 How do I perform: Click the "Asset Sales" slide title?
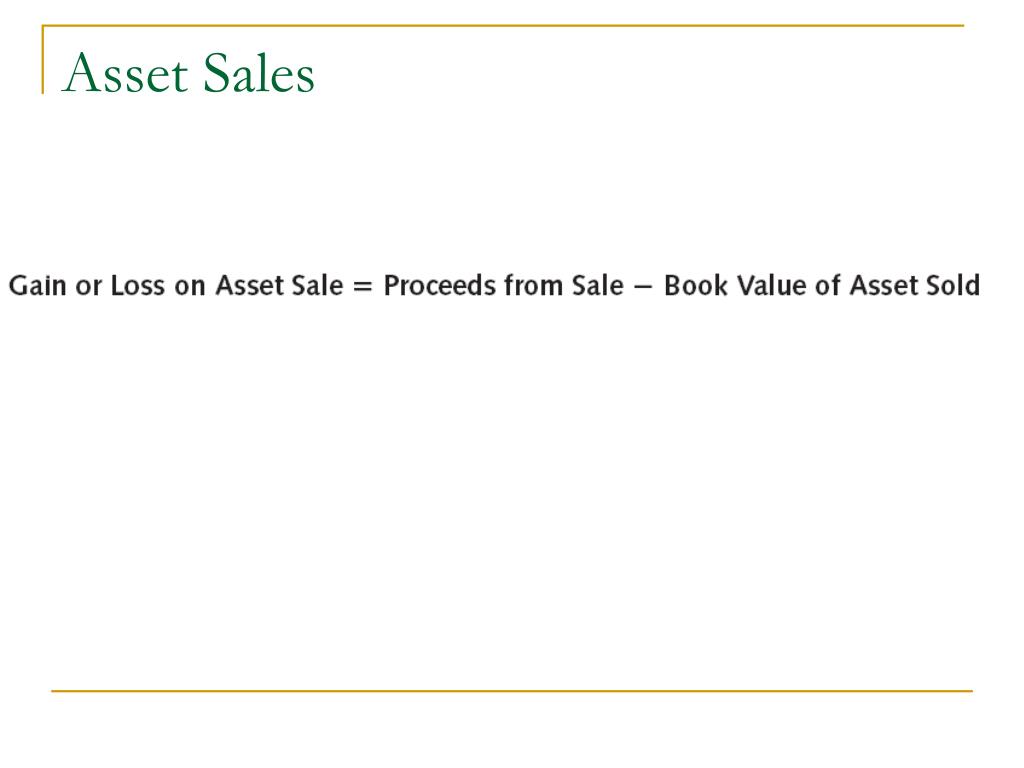point(188,72)
